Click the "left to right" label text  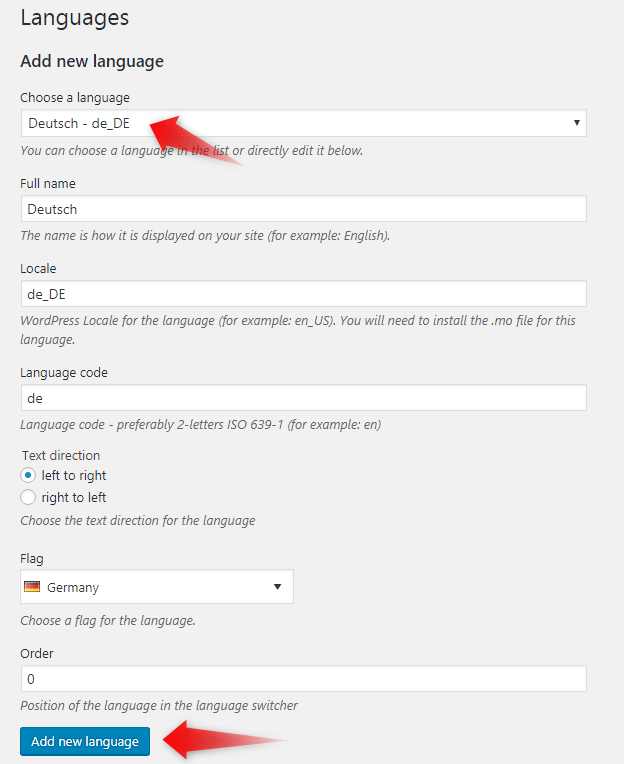[x=74, y=475]
